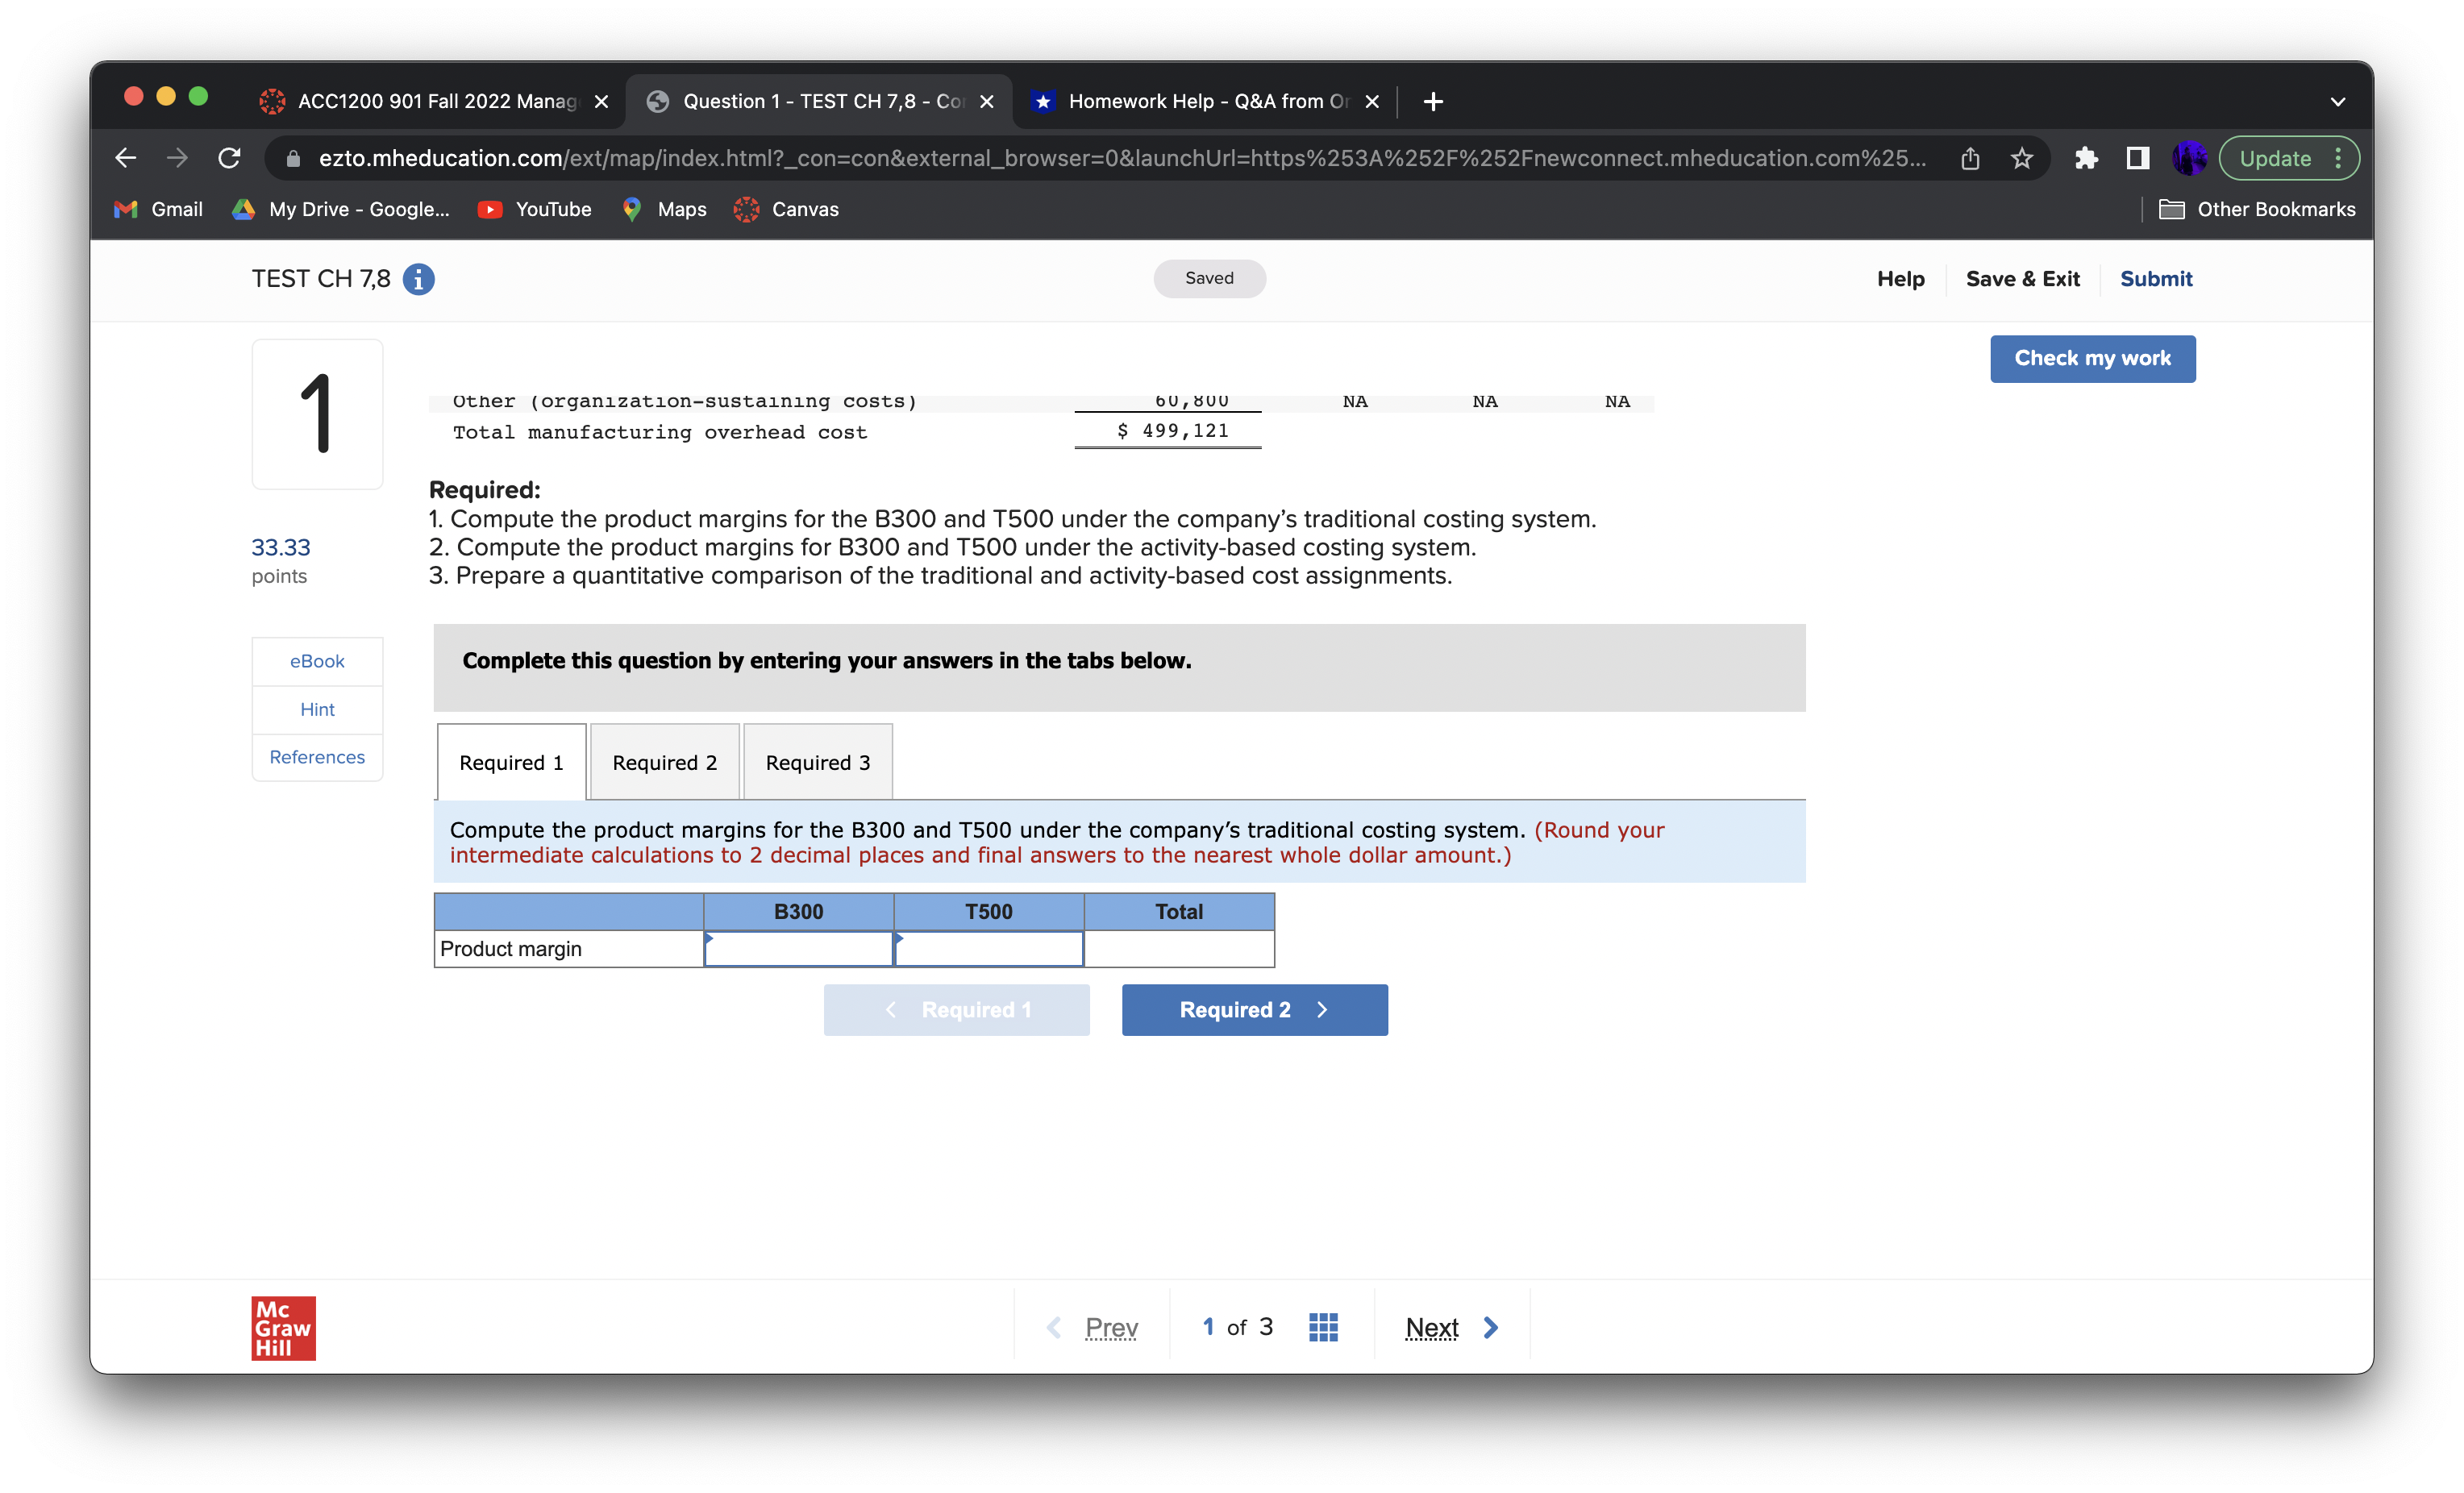The image size is (2464, 1493).
Task: Open Google Maps bookmark
Action: click(664, 209)
